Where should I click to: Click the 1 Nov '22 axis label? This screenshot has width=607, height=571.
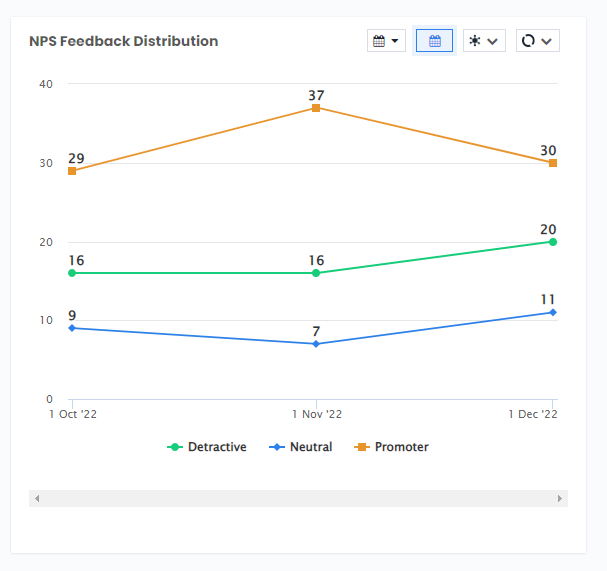pyautogui.click(x=316, y=414)
